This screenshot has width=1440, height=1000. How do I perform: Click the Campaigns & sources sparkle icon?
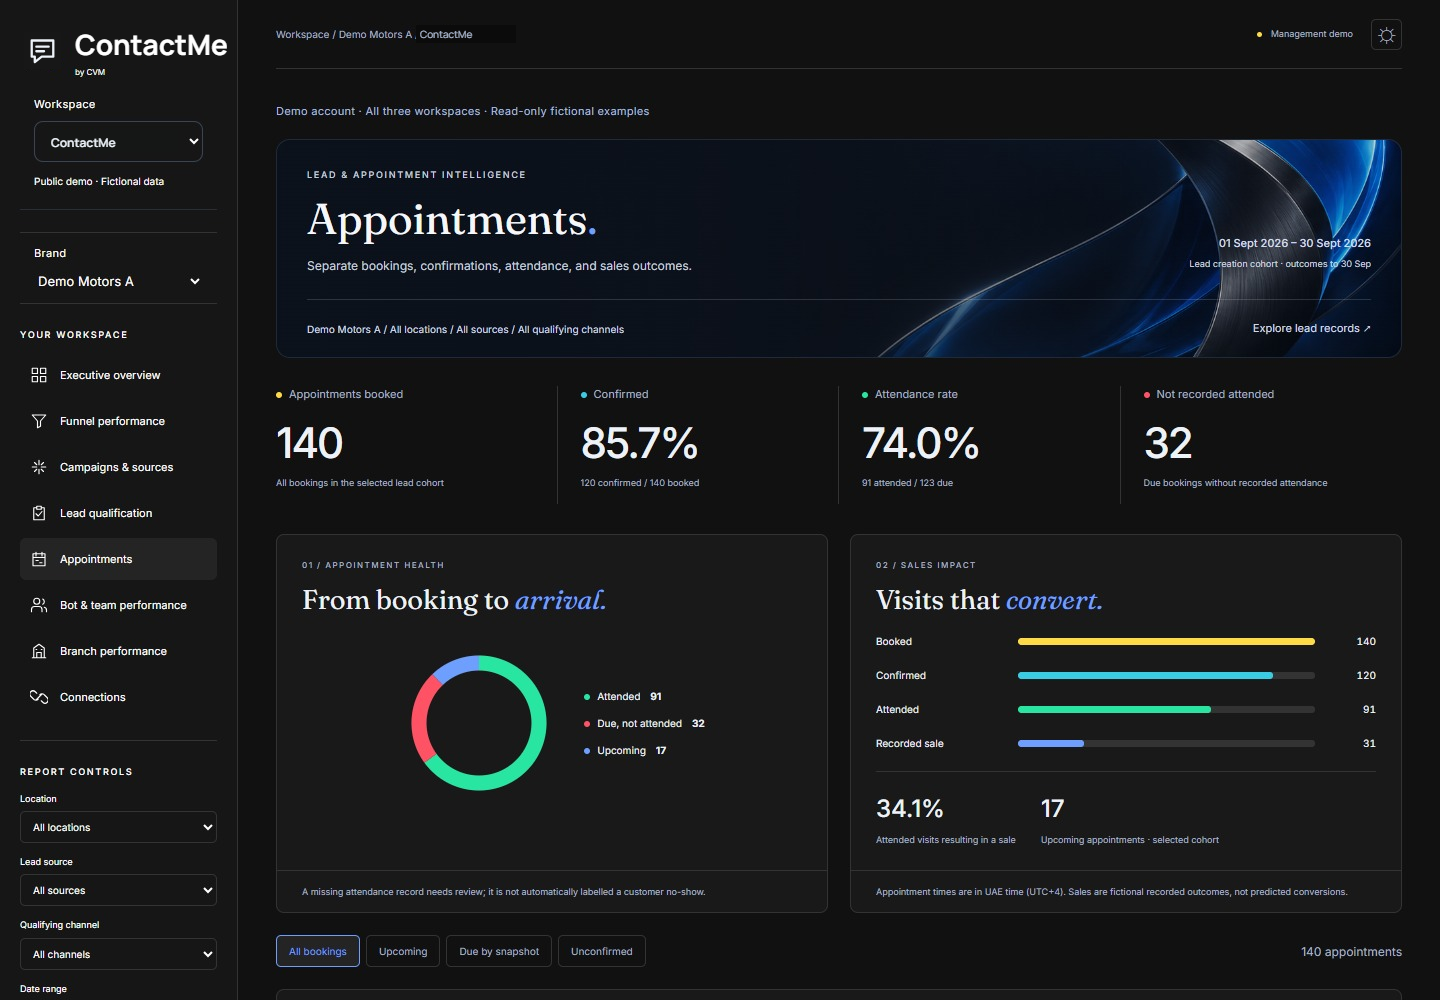(x=39, y=467)
